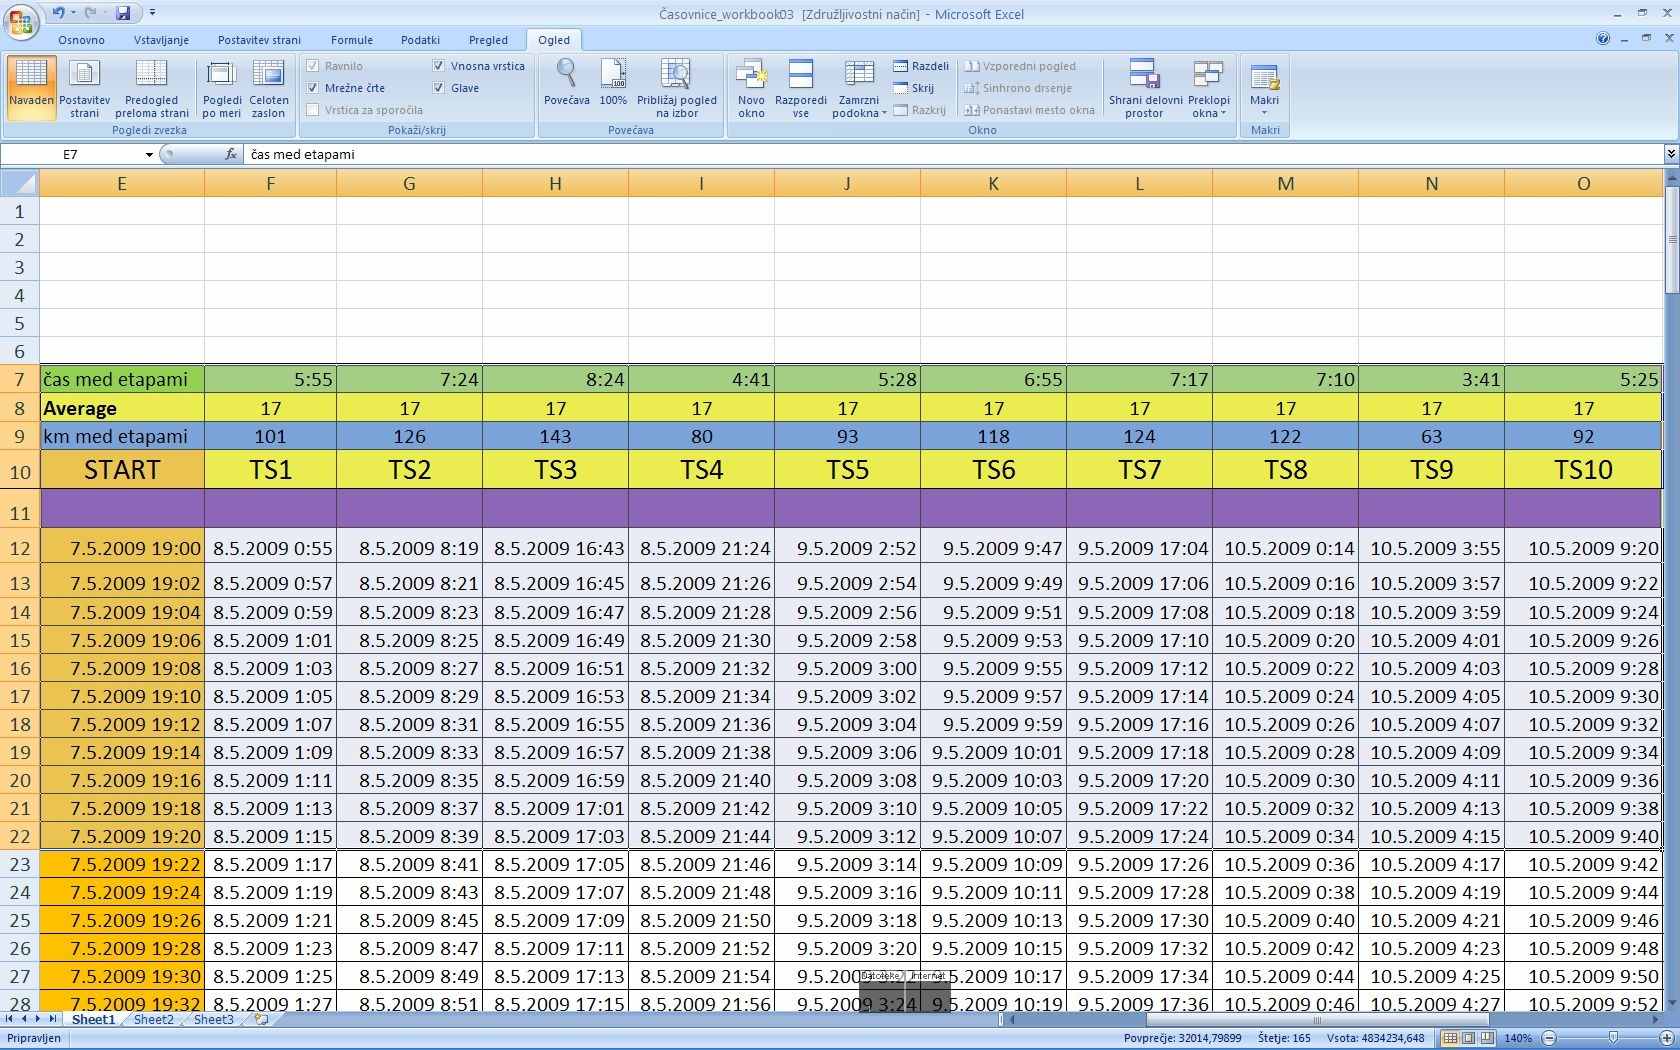Switch to page layout view in status bar
Screen dimensions: 1680x1050
(x=1468, y=1038)
